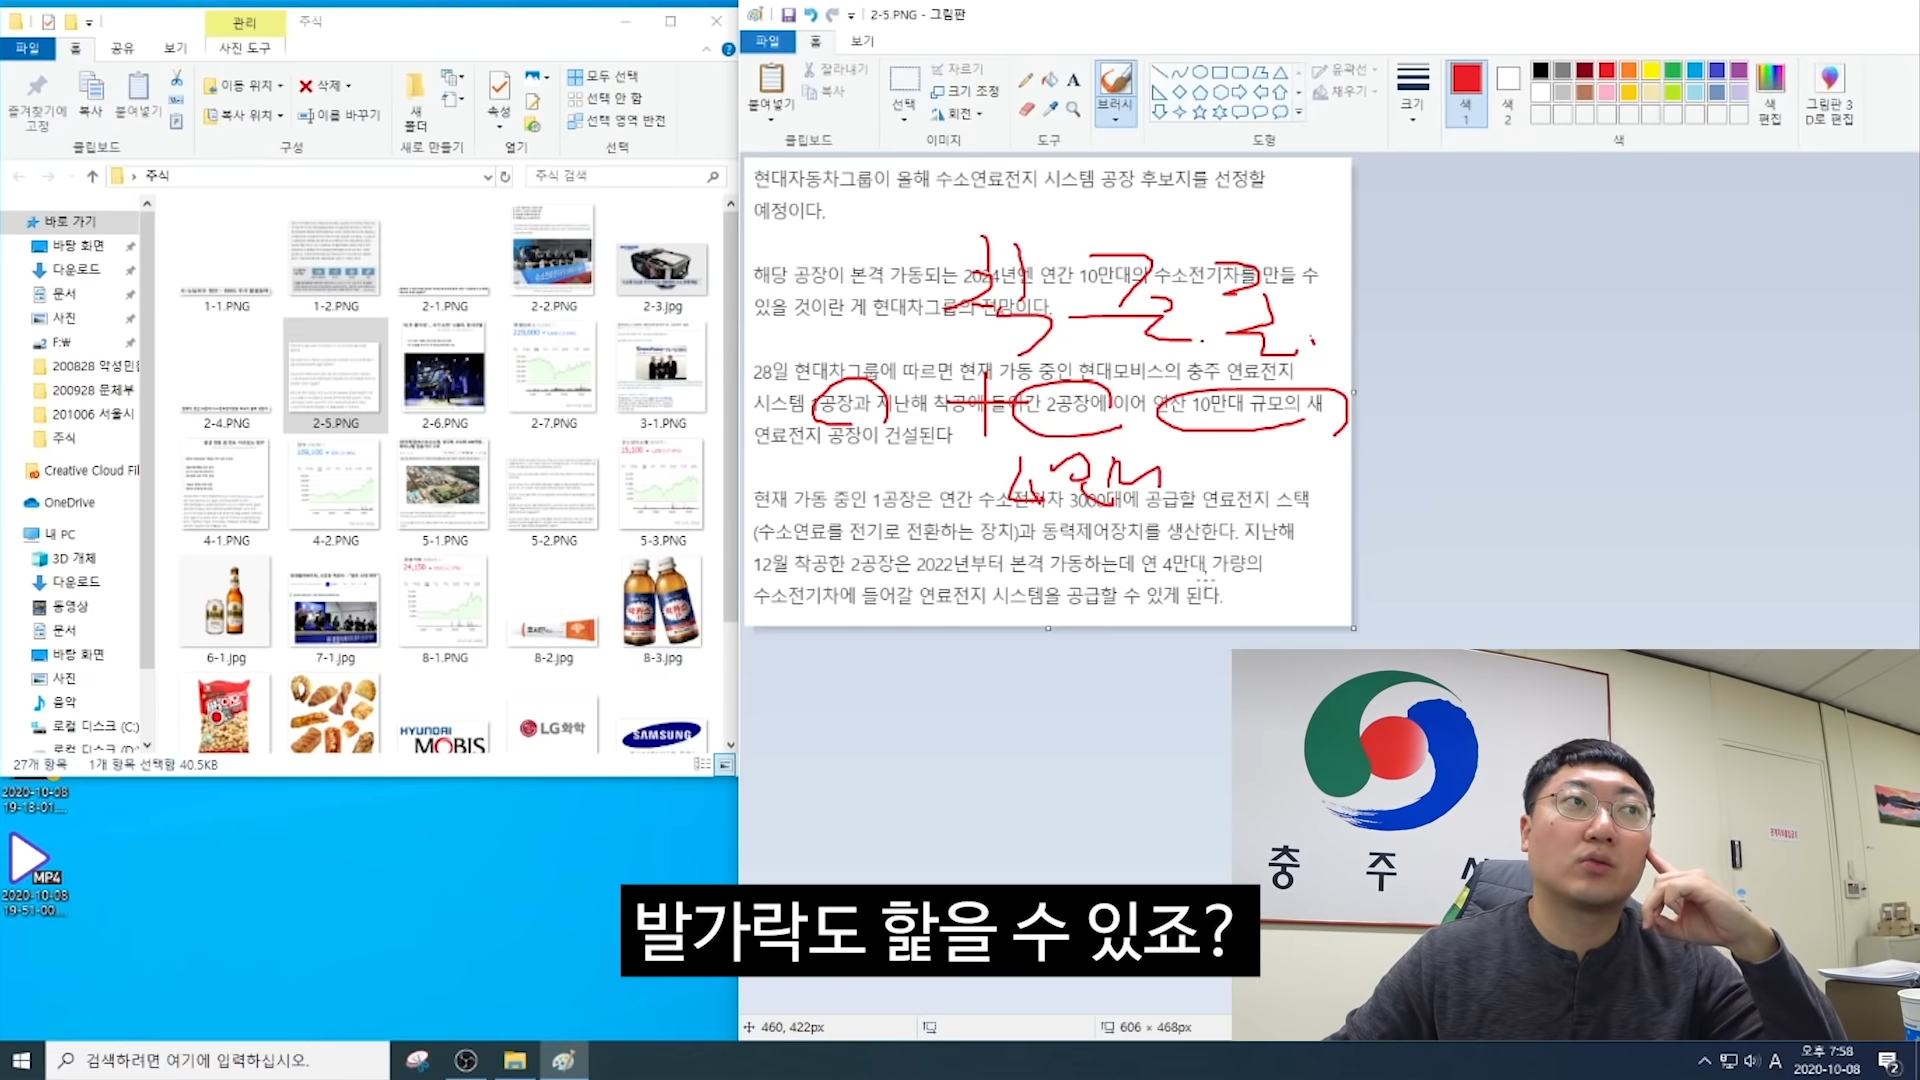Click Select none in Explorer ribbon
The image size is (1920, 1080).
605,98
